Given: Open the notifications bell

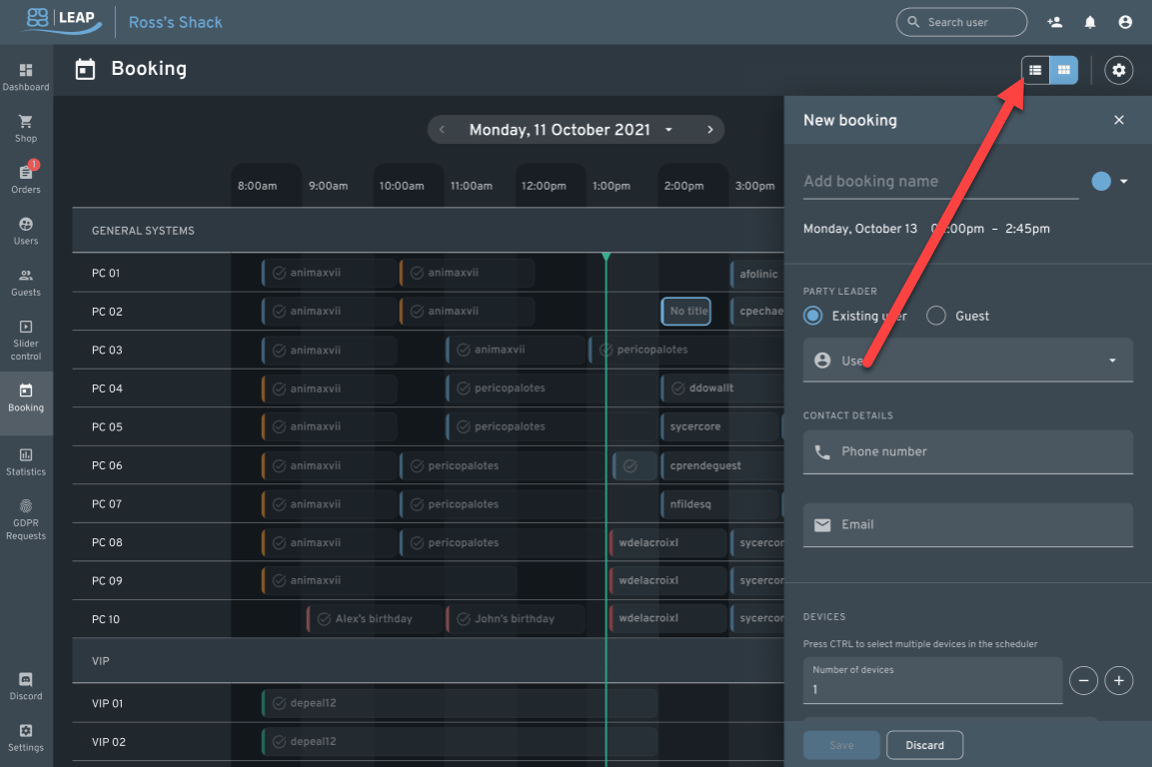Looking at the screenshot, I should [x=1090, y=21].
